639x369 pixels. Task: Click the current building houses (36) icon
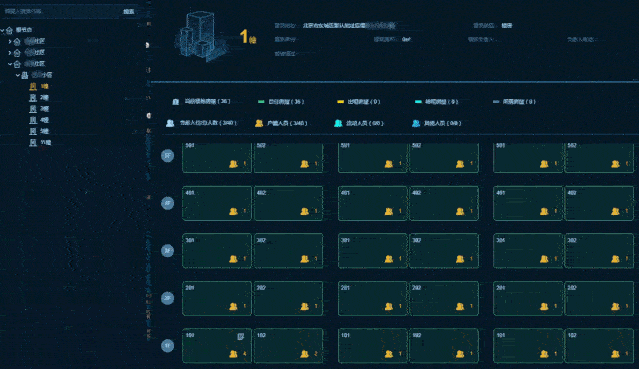(x=176, y=102)
